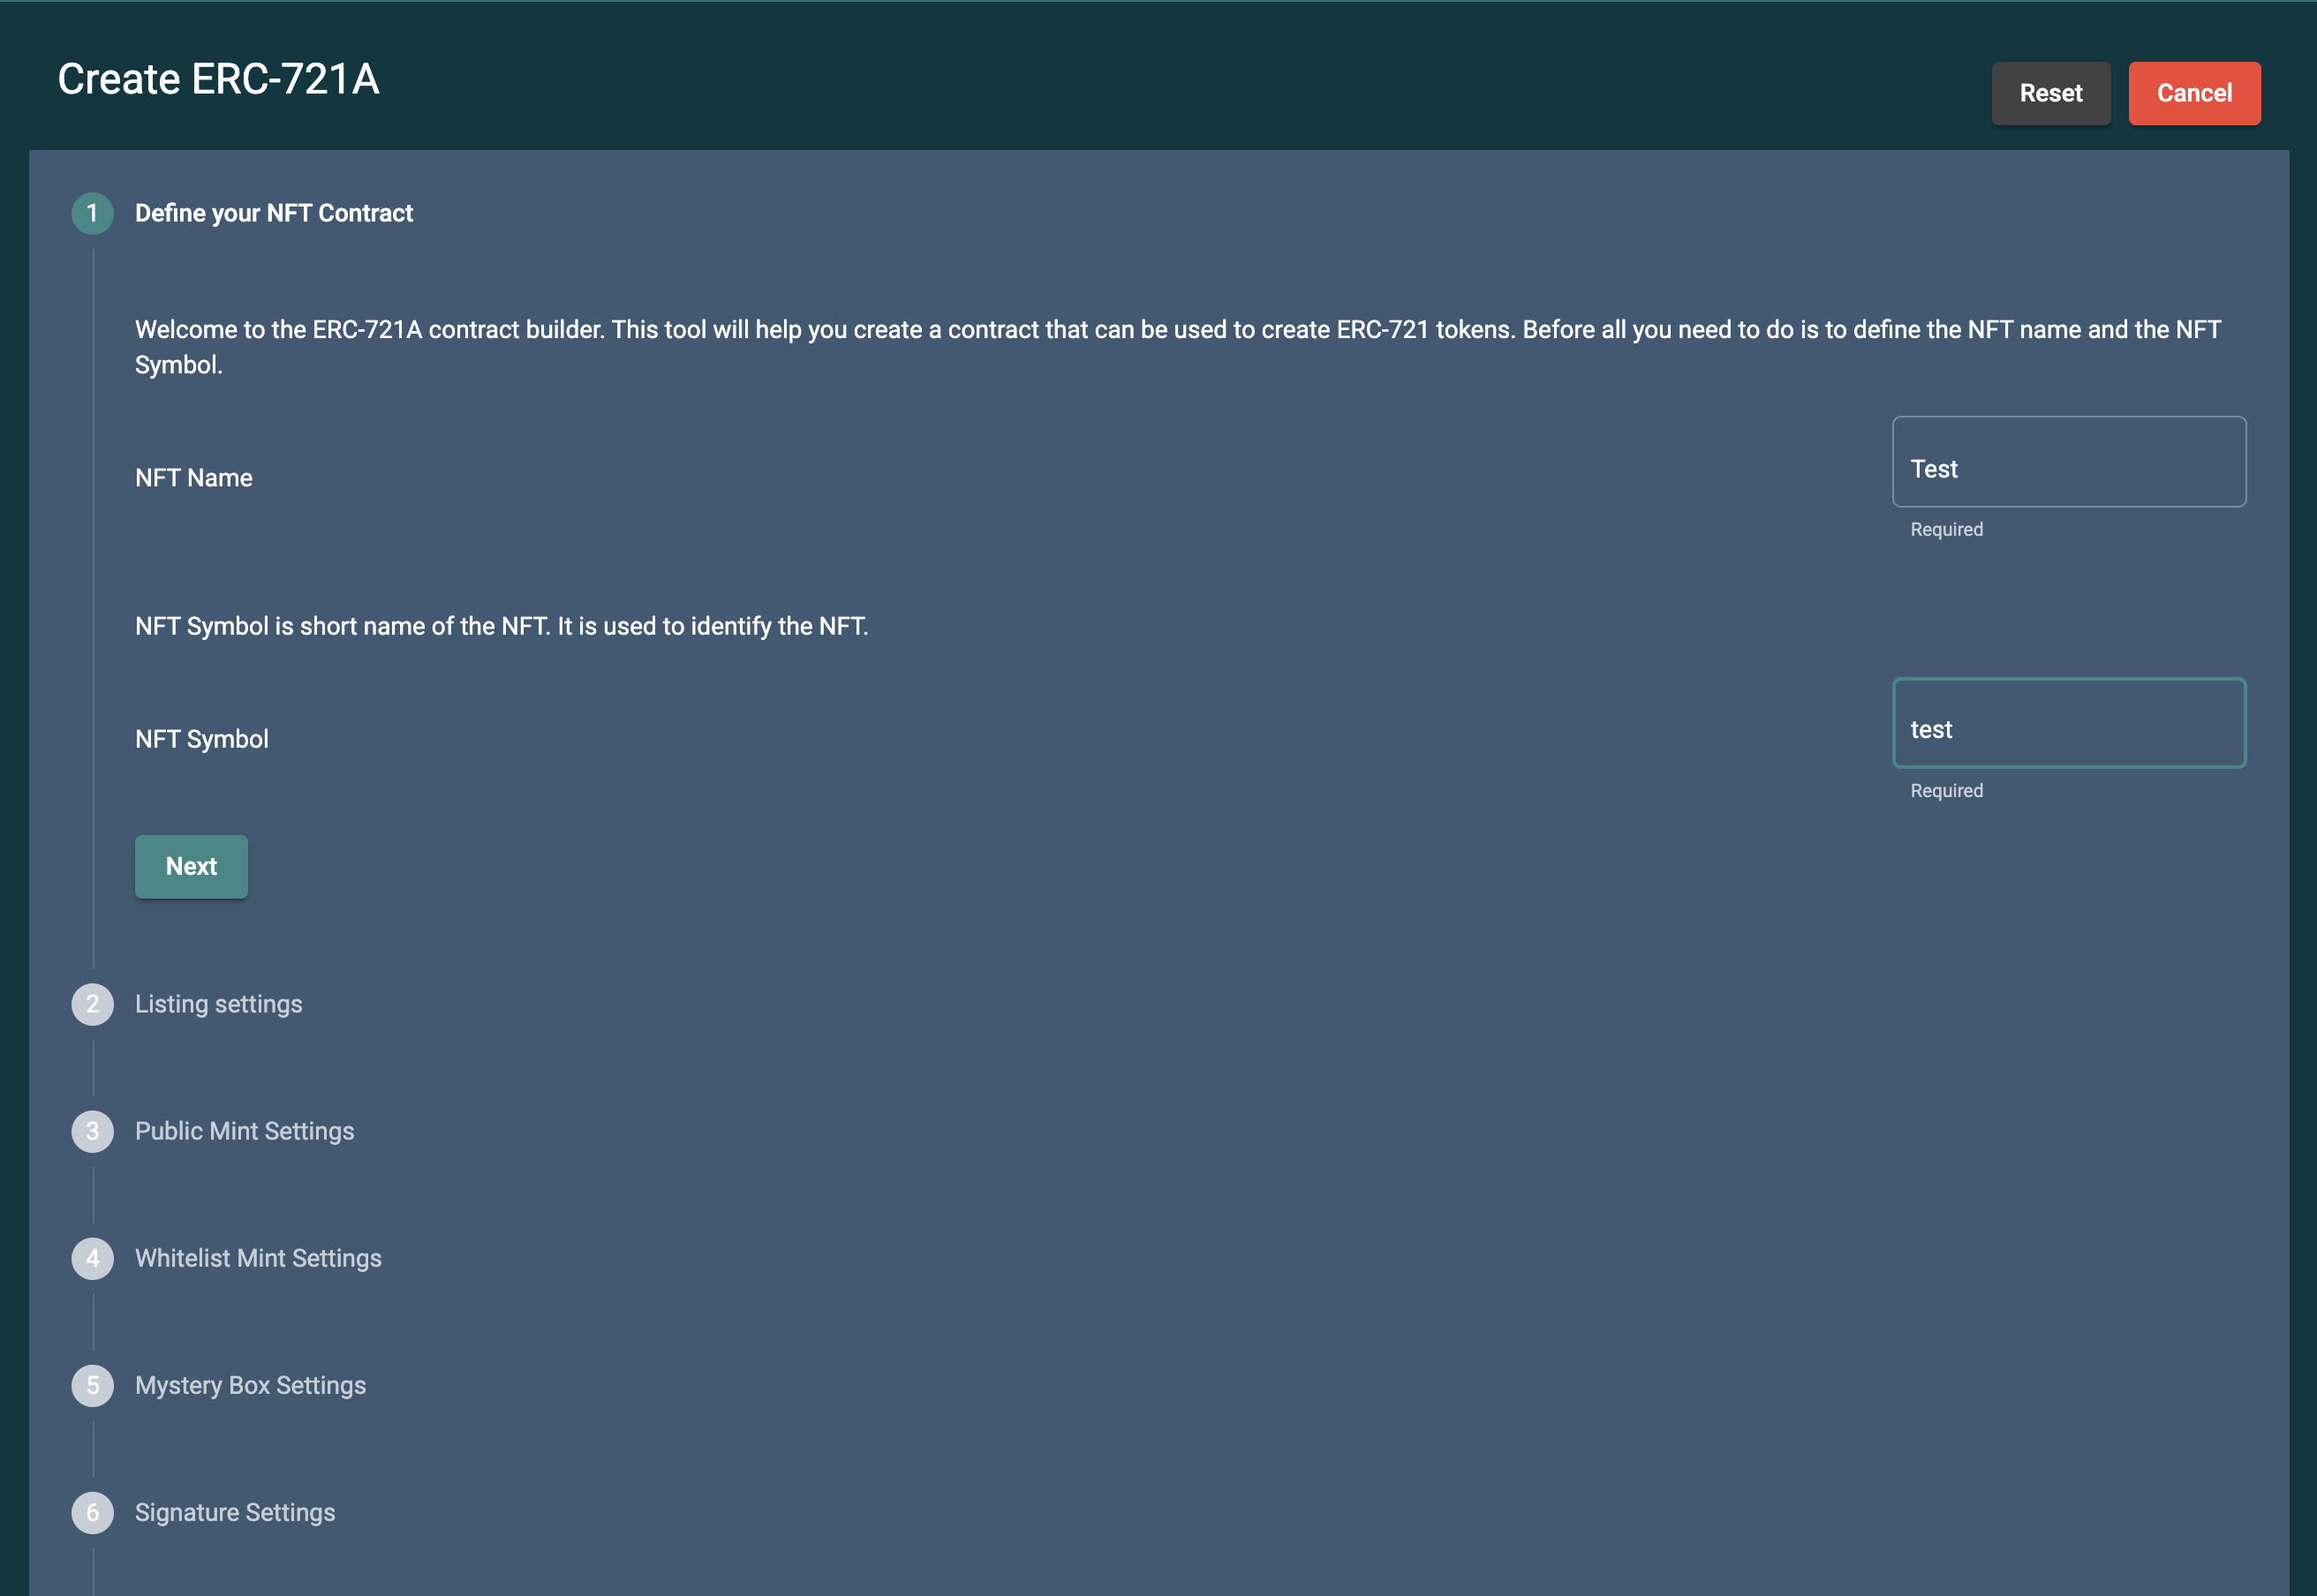2317x1596 pixels.
Task: Select the step 2 circle icon
Action: [x=92, y=1004]
